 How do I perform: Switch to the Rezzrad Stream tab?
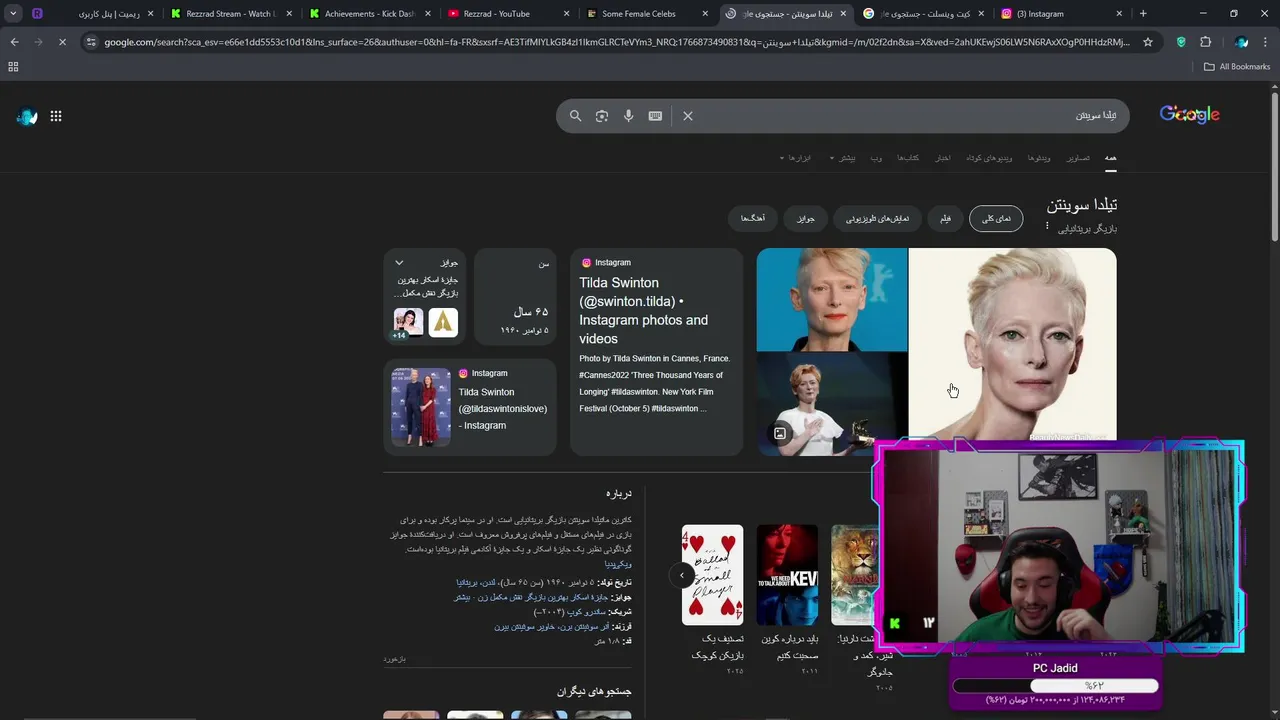(232, 14)
